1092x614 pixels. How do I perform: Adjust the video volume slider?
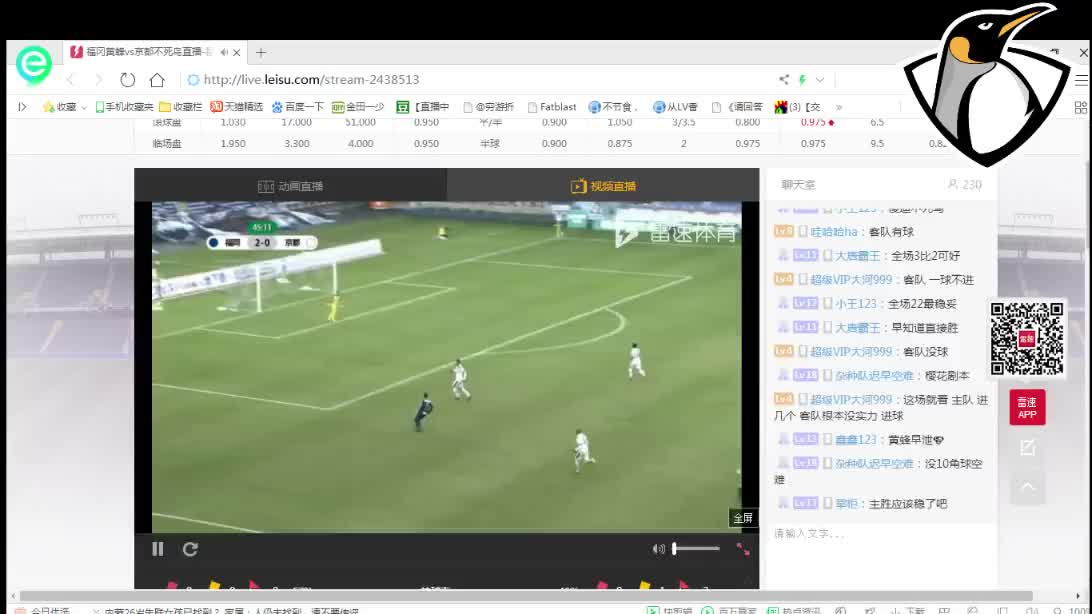tap(696, 548)
